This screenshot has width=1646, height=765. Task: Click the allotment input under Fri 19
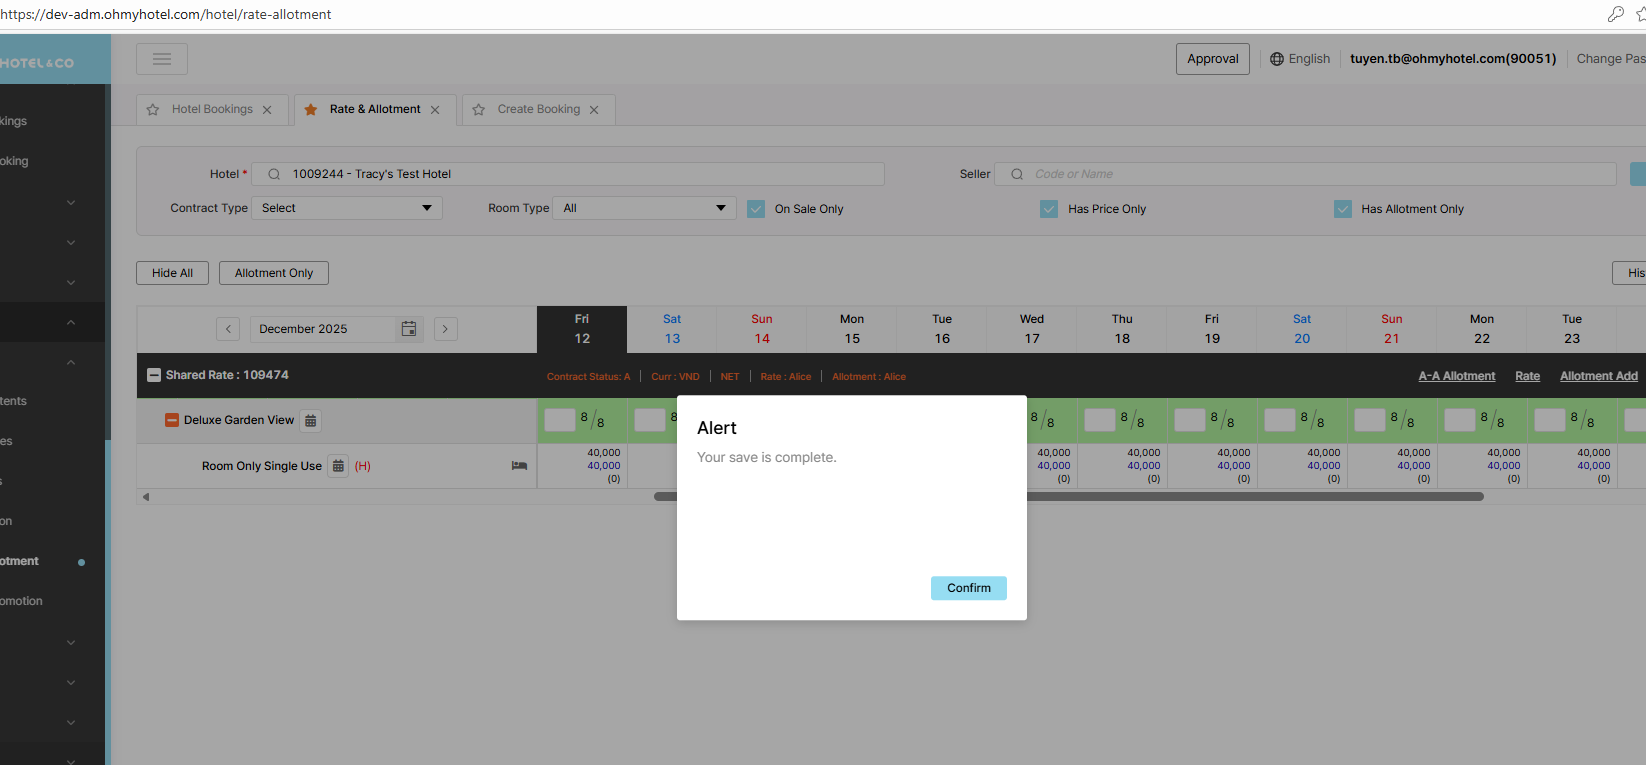coord(1190,420)
